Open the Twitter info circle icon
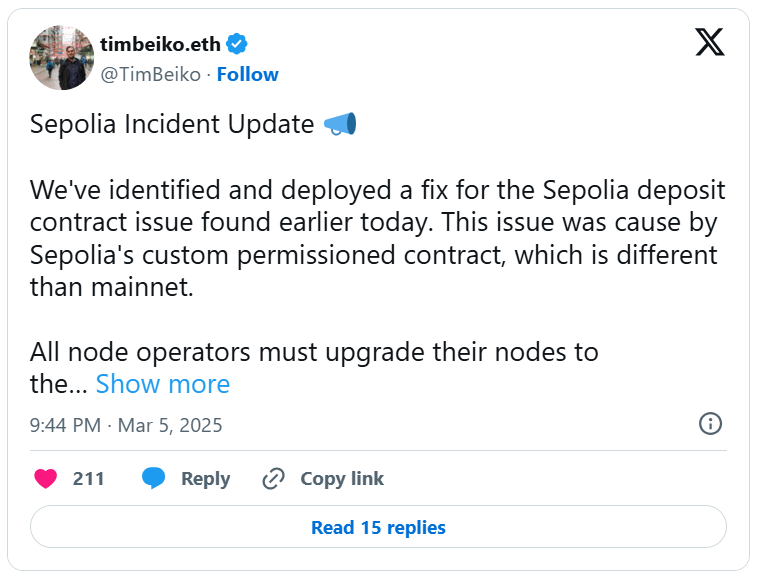This screenshot has height=580, width=759. [710, 423]
